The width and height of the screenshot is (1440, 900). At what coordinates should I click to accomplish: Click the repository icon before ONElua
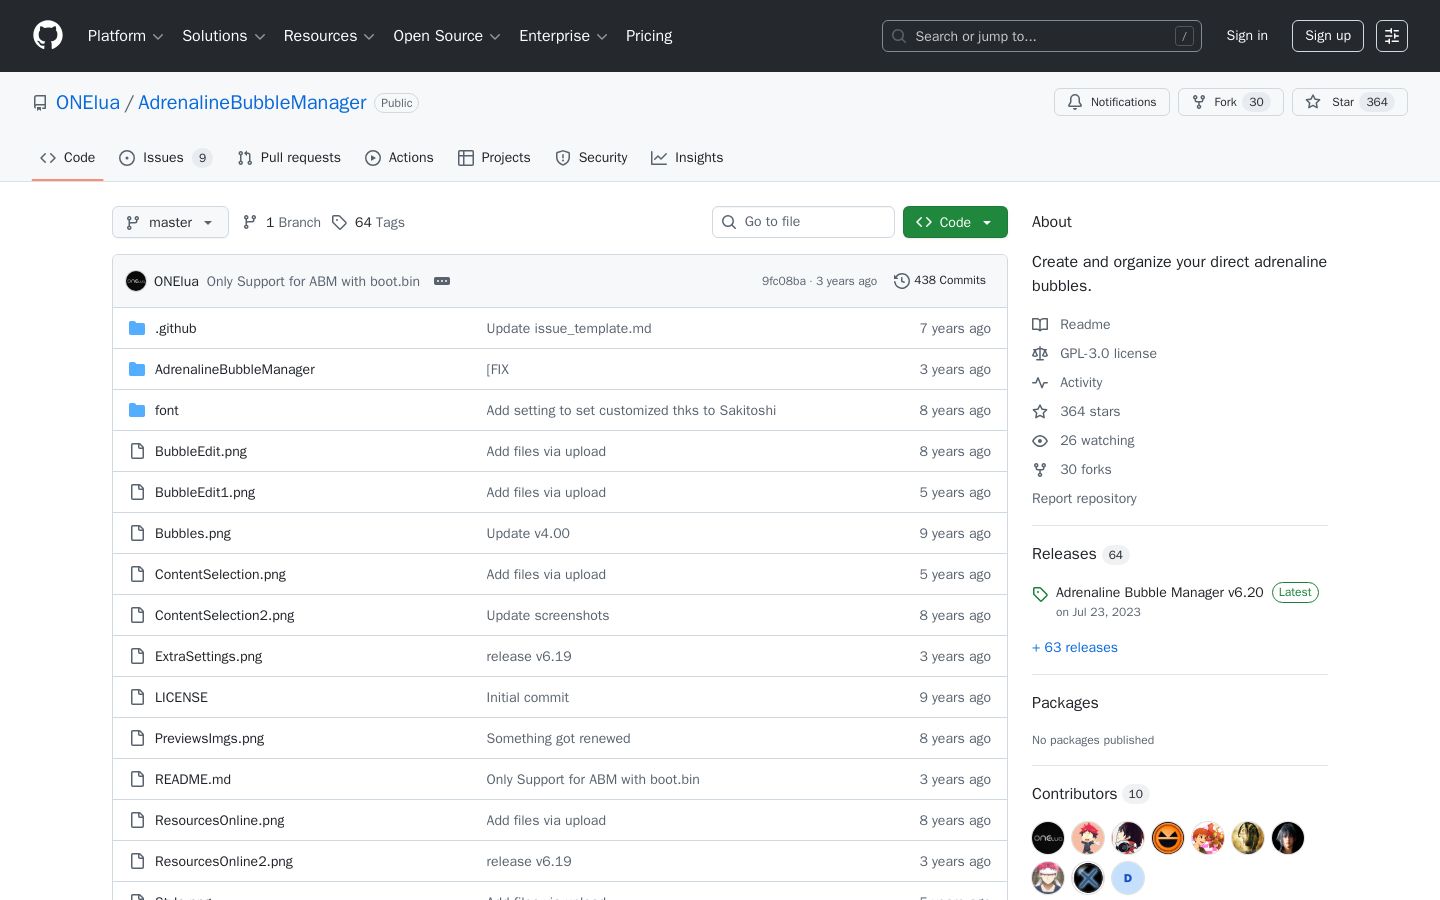pyautogui.click(x=40, y=103)
